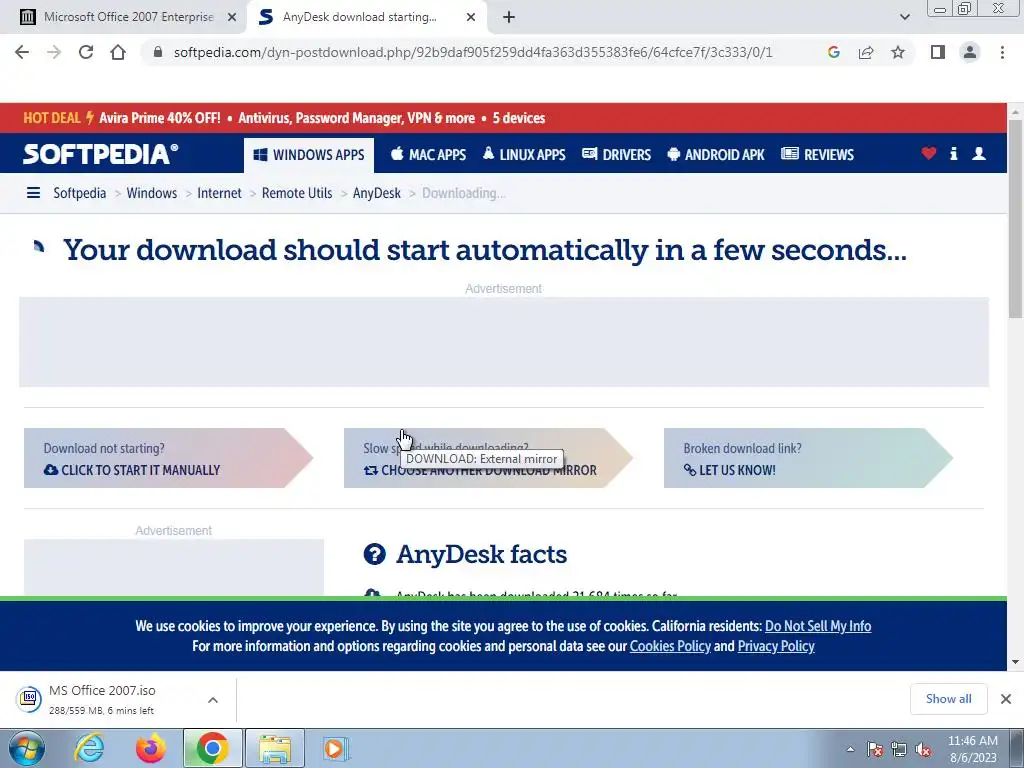The height and width of the screenshot is (768, 1024).
Task: Select the AnyDesk download starting tab
Action: tap(367, 18)
